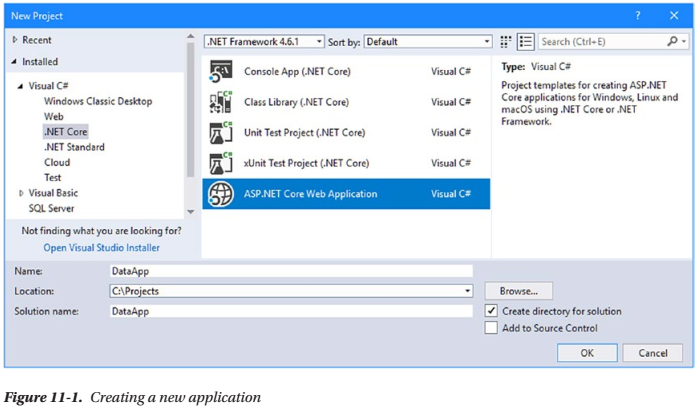
Task: Select the SQL Server category
Action: click(52, 208)
